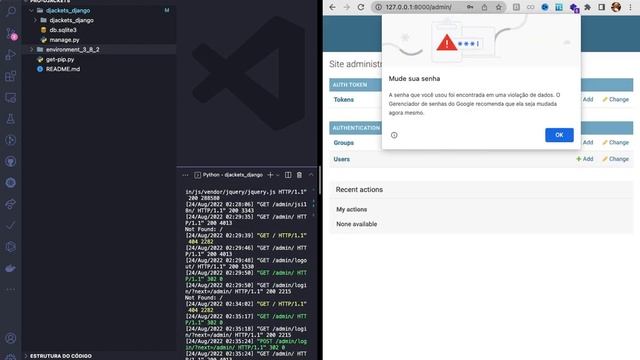Toggle the Chrome side panel icon
The image size is (640, 360).
(602, 7)
